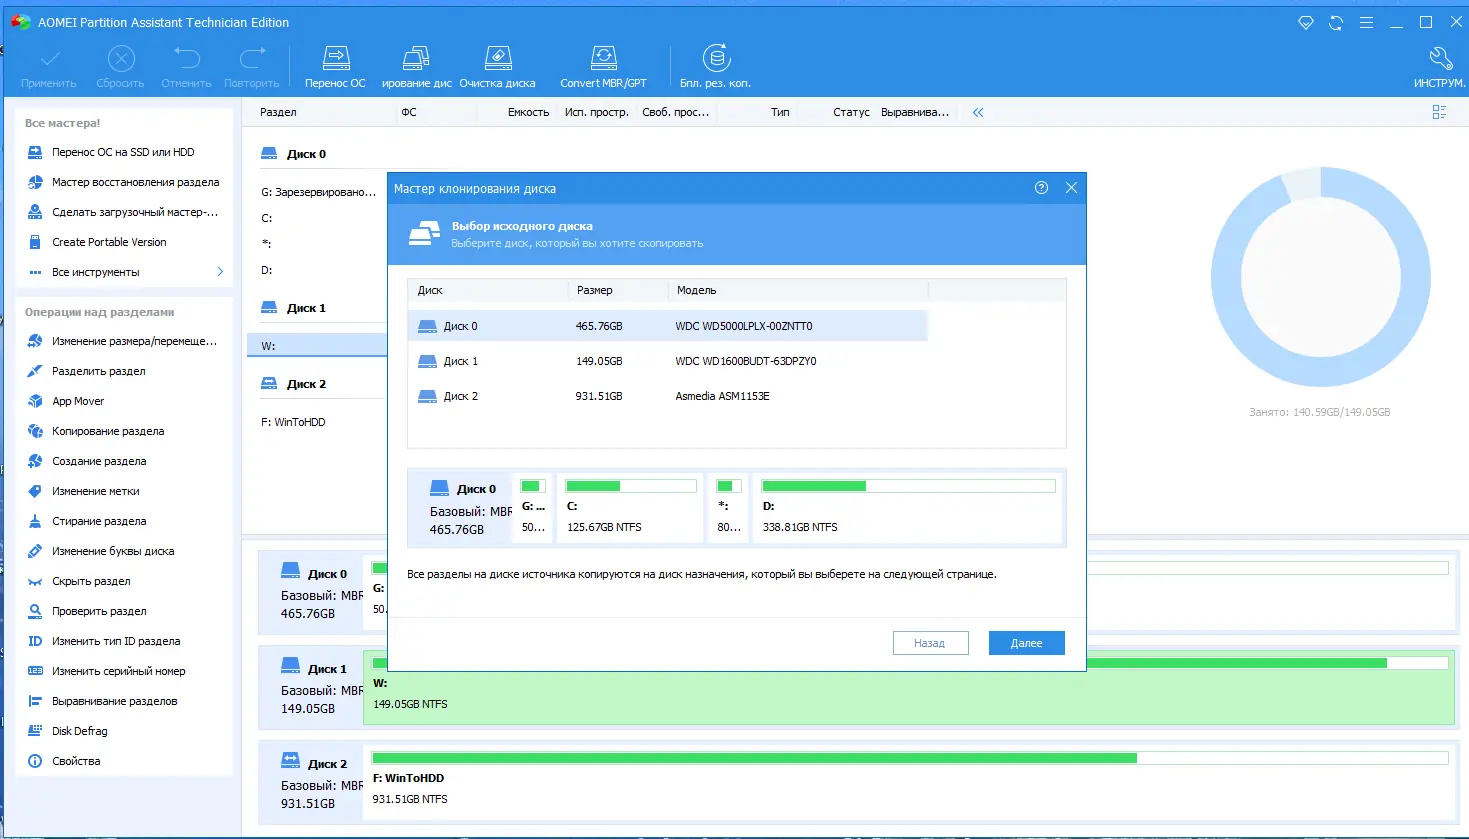Select Диск 2 row in source list
The height and width of the screenshot is (839, 1469).
[668, 396]
